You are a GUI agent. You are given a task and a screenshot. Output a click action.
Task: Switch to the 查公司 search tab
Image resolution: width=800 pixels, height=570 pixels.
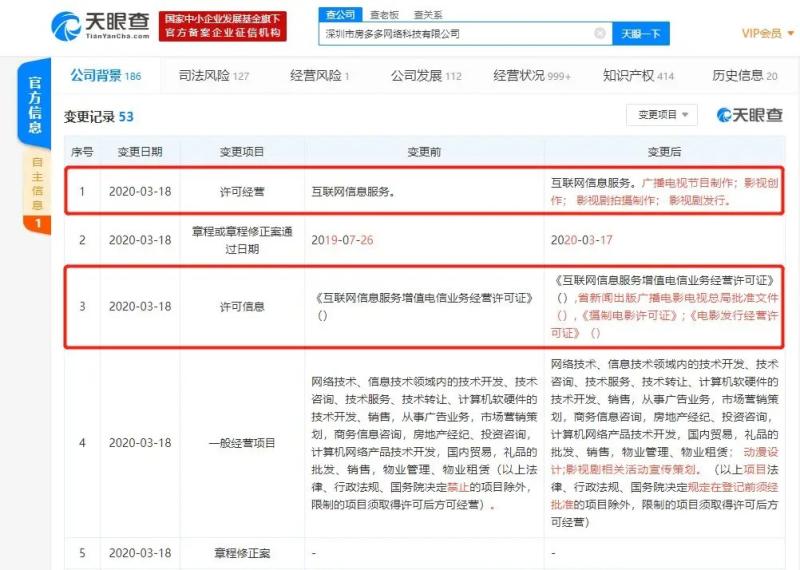pyautogui.click(x=340, y=15)
